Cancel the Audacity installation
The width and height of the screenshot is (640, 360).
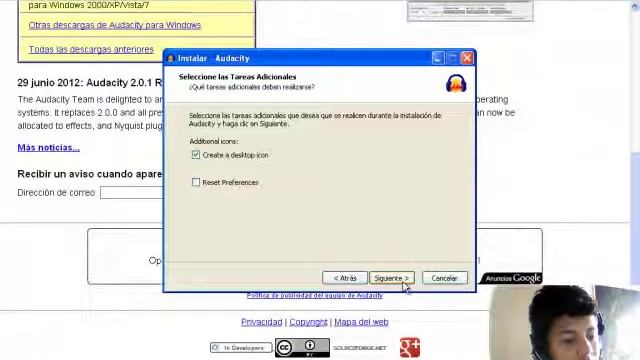point(444,278)
